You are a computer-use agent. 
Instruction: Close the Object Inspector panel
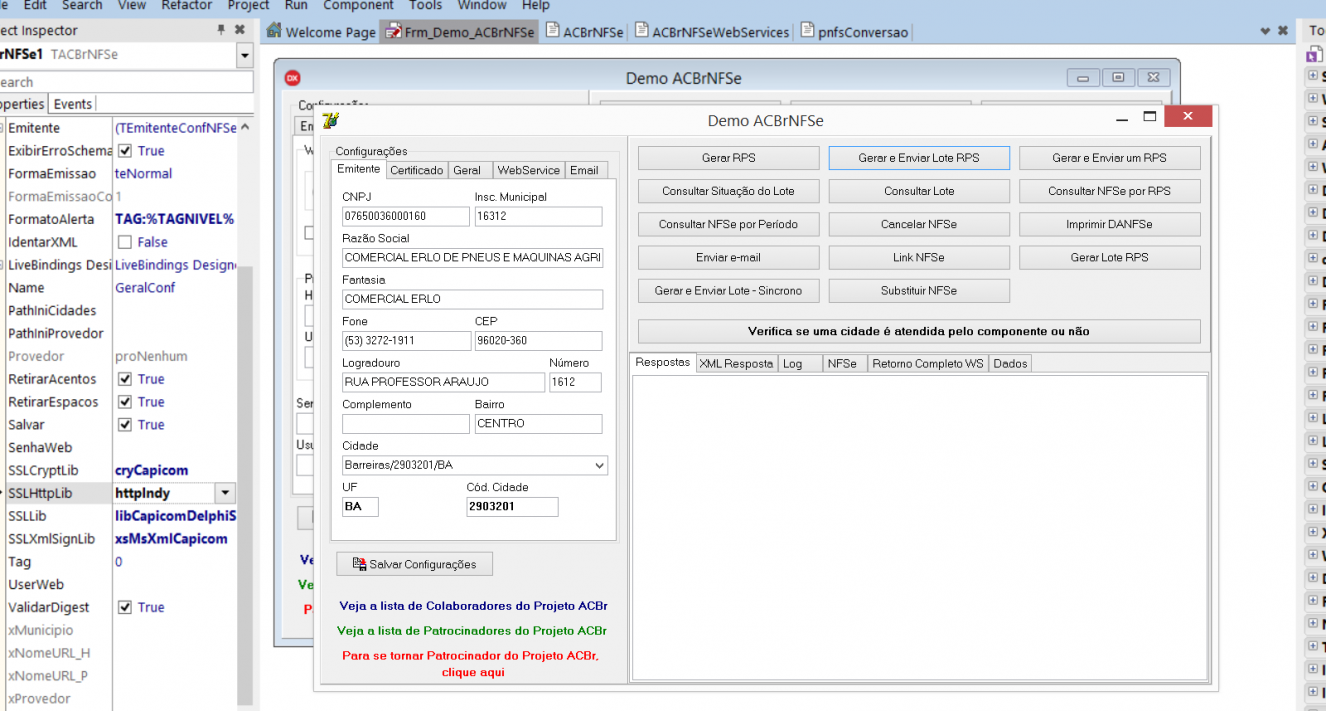pyautogui.click(x=240, y=31)
